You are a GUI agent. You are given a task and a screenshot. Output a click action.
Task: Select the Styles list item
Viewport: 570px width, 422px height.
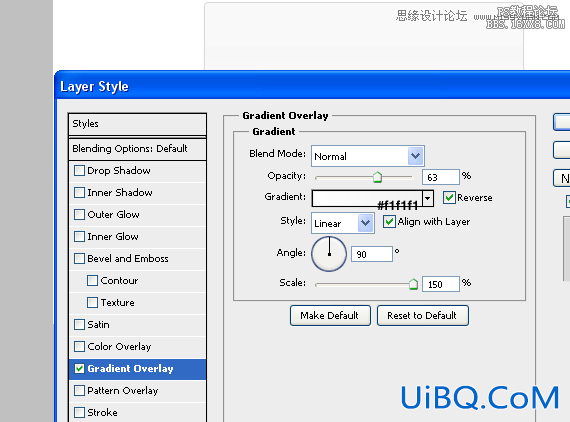tap(137, 124)
